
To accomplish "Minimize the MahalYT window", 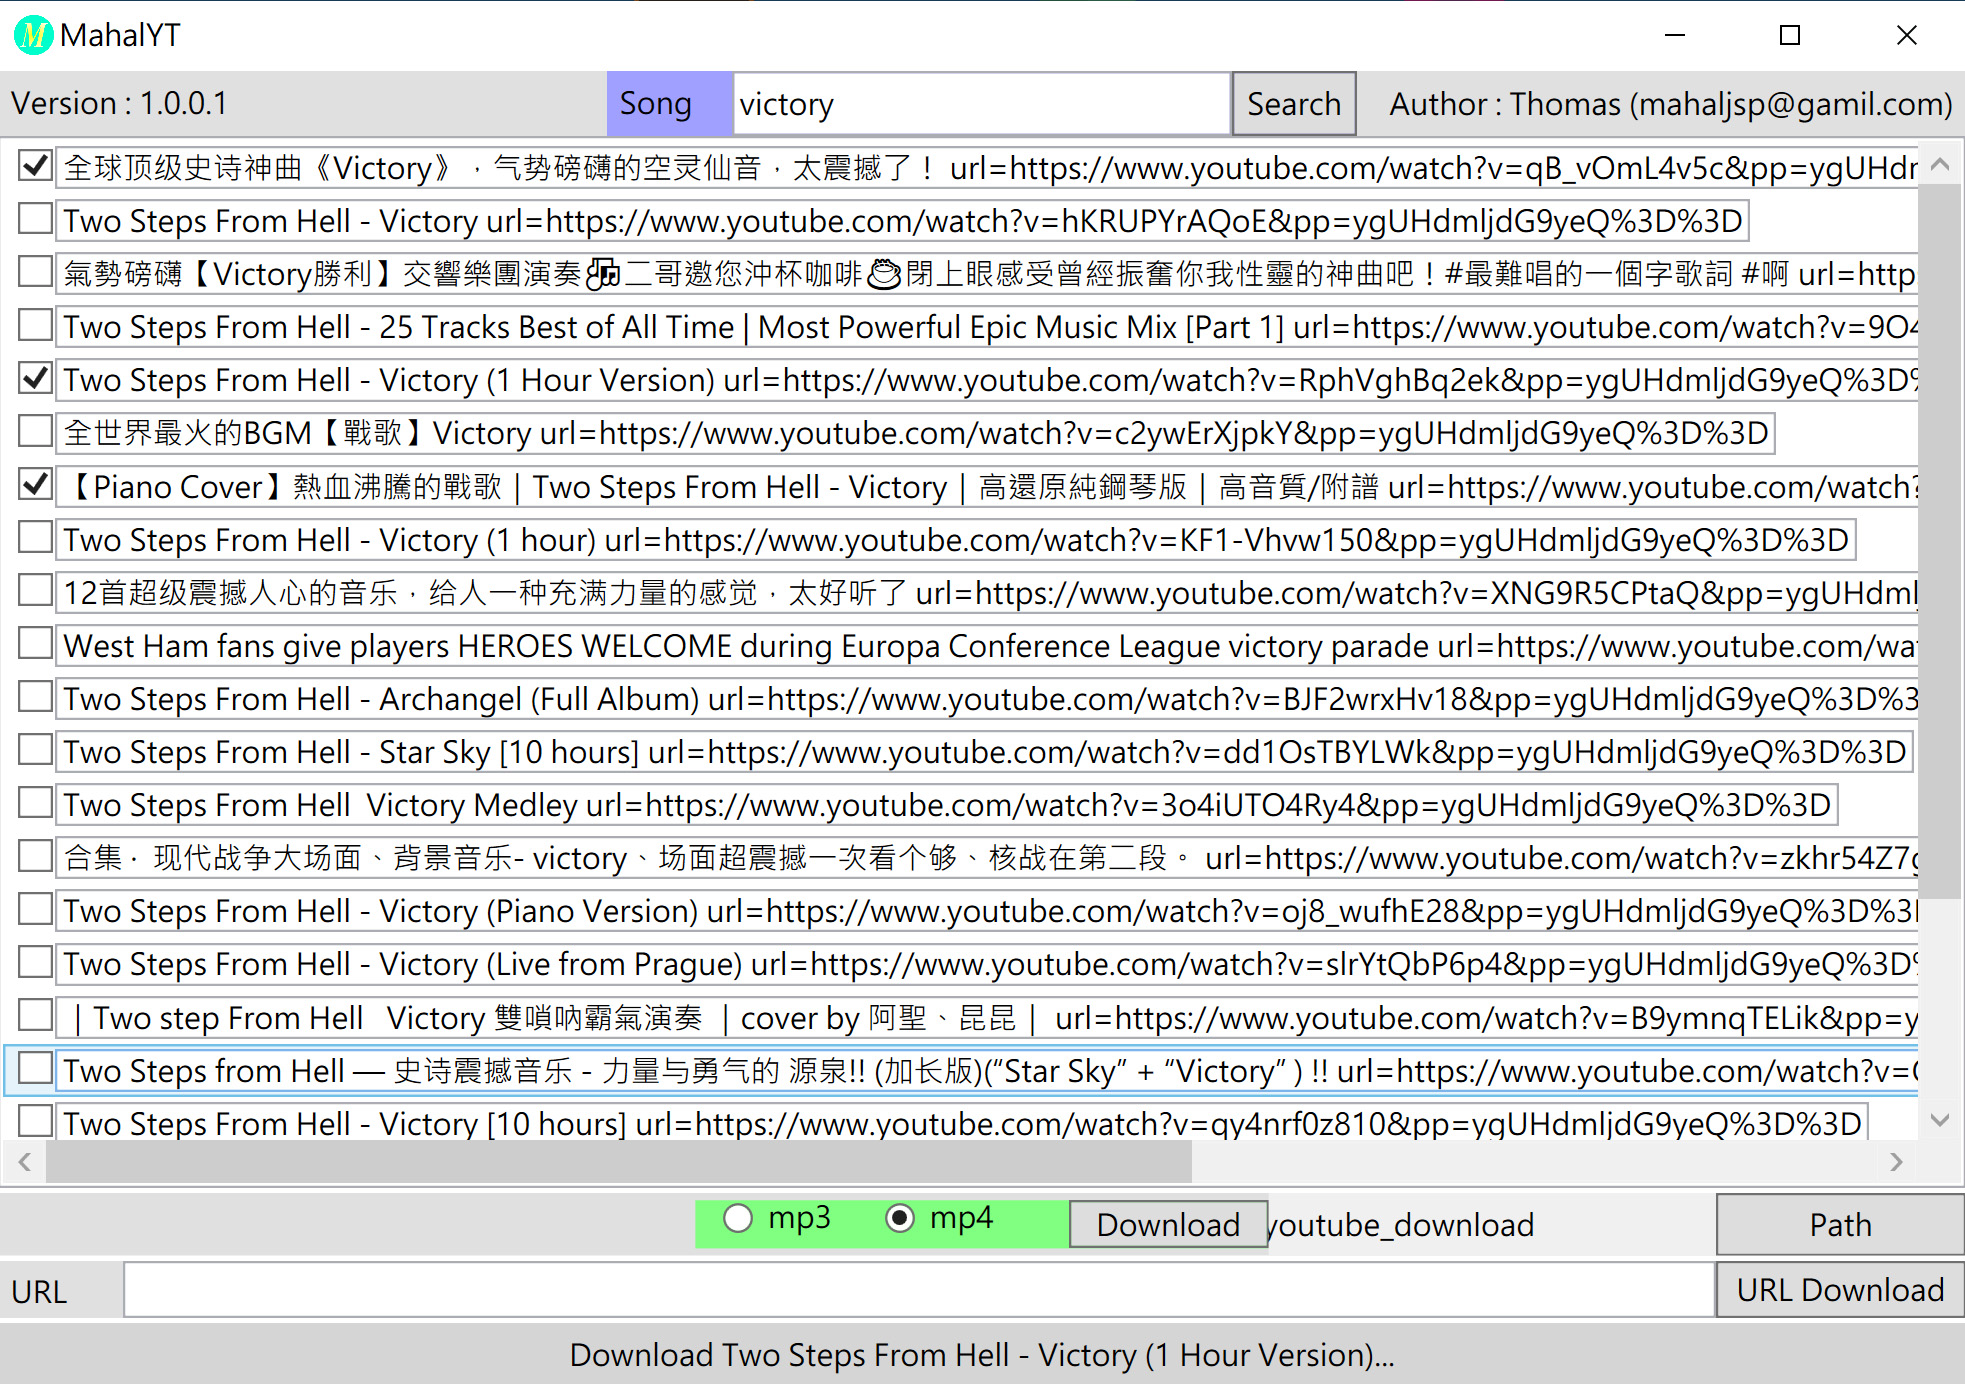I will 1675,36.
